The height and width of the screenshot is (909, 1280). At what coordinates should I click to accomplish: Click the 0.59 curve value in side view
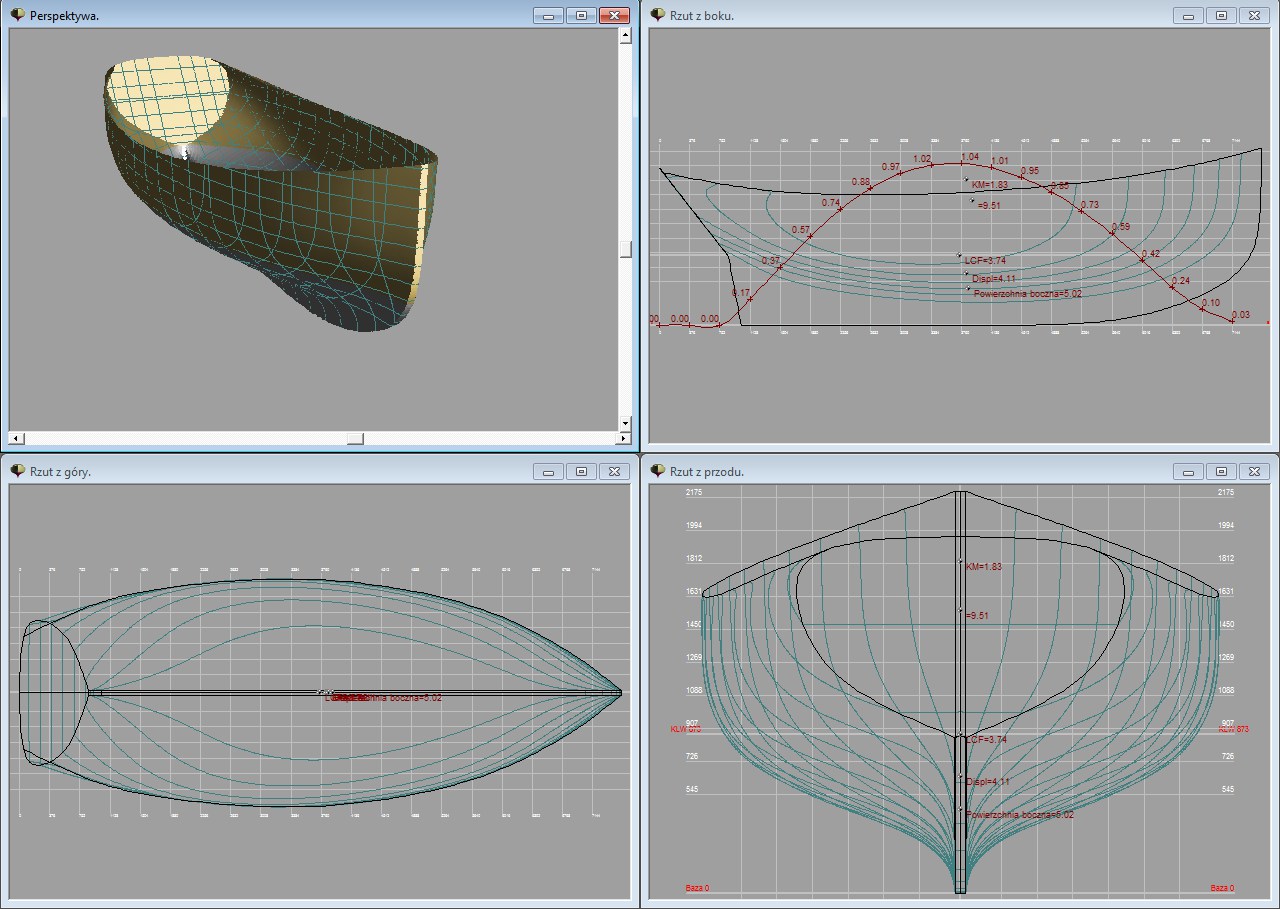point(1121,227)
